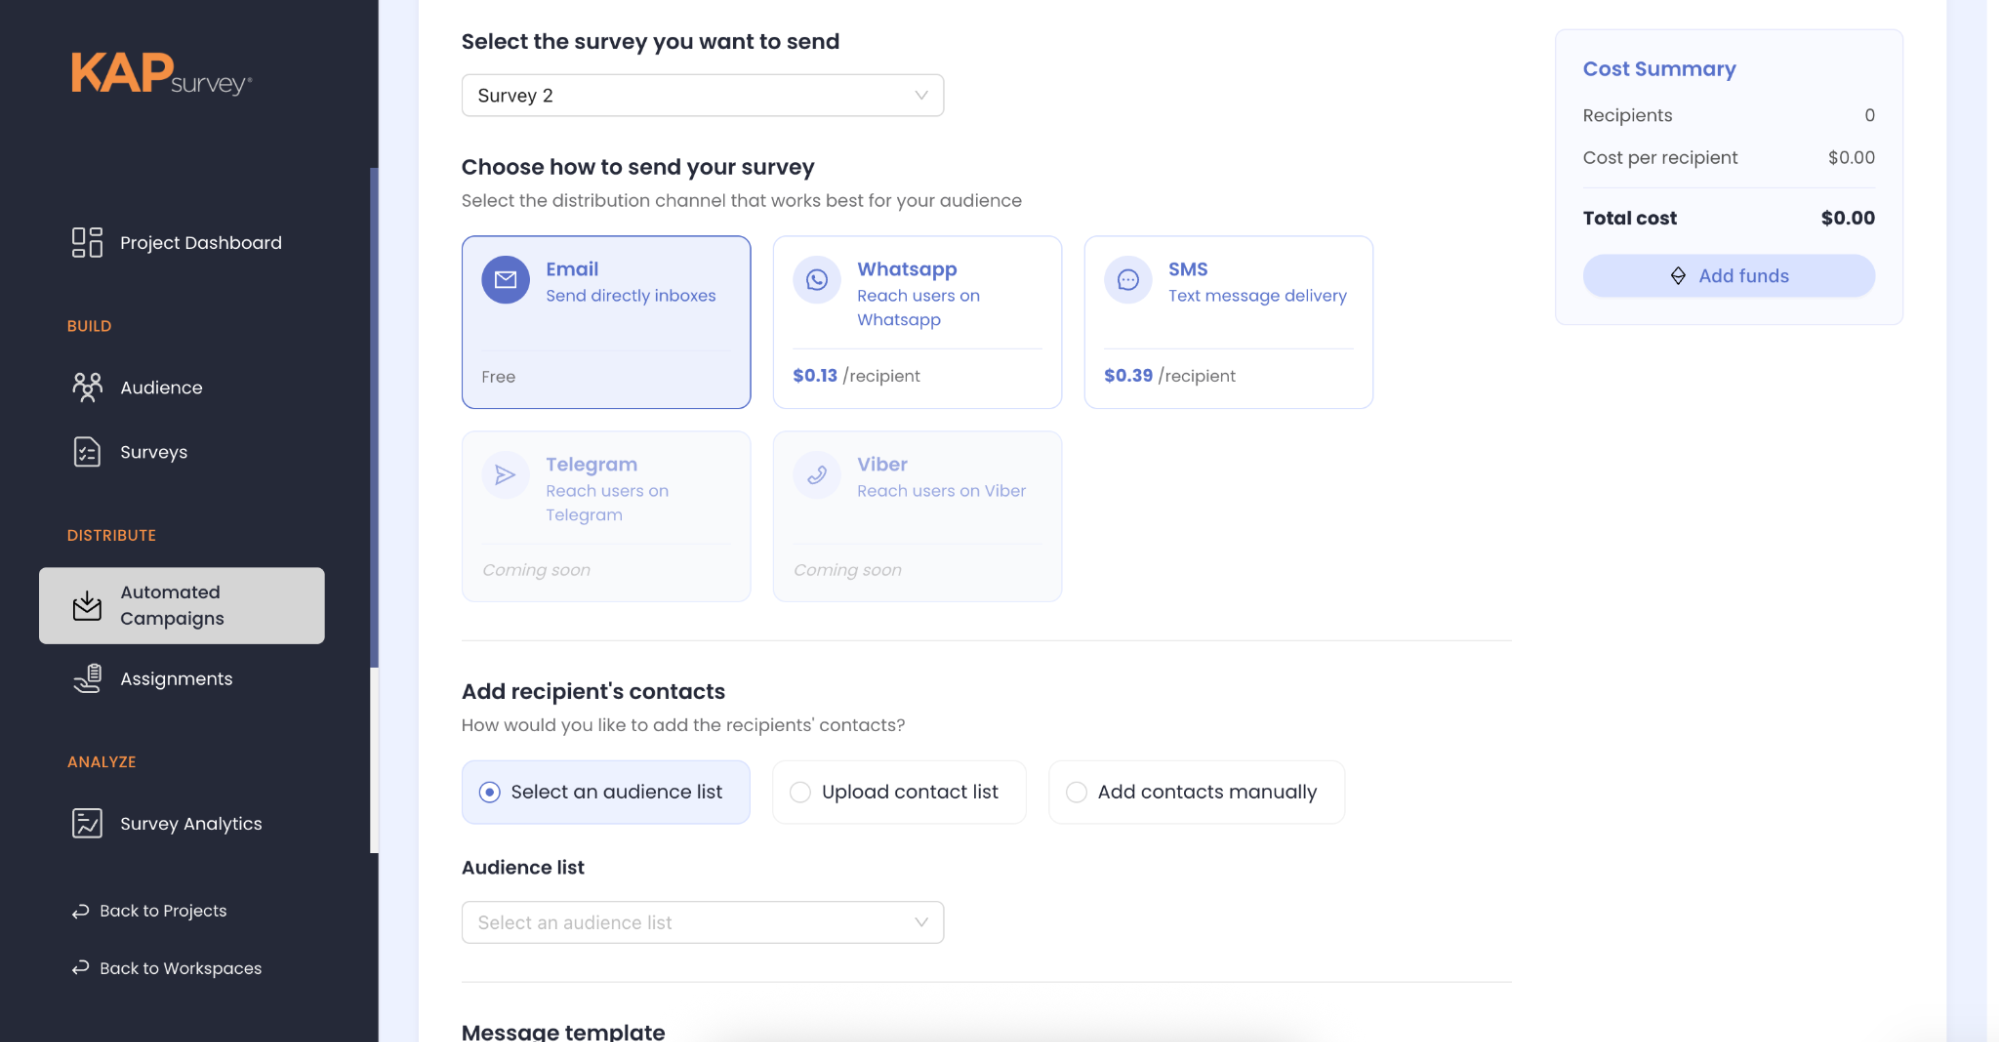Click the Audience list label
This screenshot has height=1043, width=1999.
[x=523, y=867]
